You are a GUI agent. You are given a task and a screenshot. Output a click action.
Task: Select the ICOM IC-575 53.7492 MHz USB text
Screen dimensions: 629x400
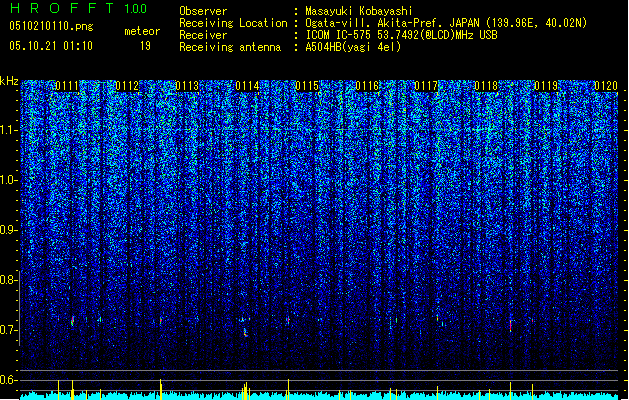point(401,35)
